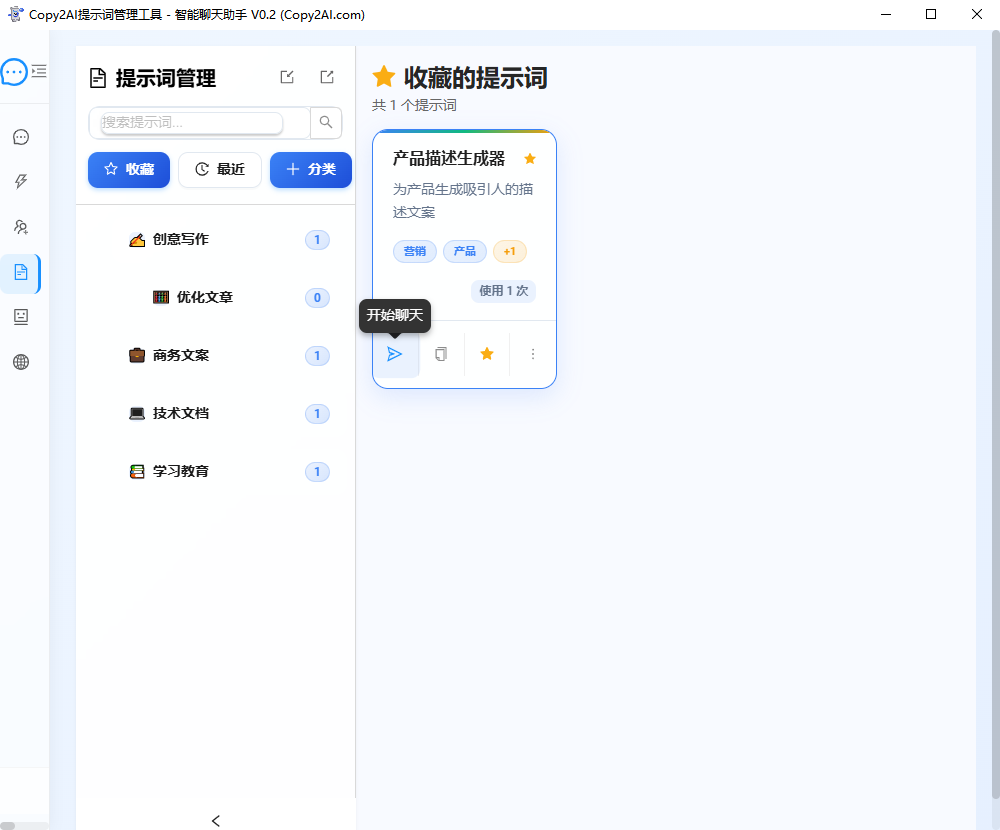Open the chat messages sidebar icon

point(21,137)
